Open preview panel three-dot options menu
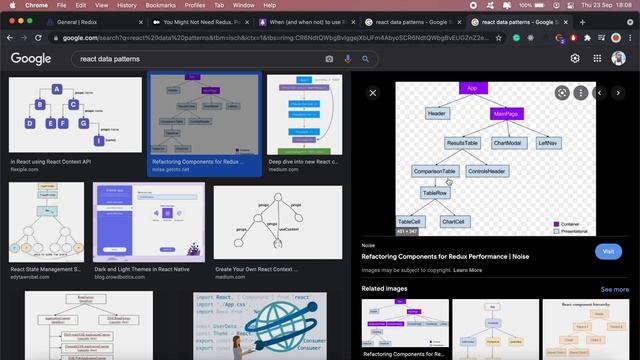Image resolution: width=640 pixels, height=360 pixels. pos(580,93)
